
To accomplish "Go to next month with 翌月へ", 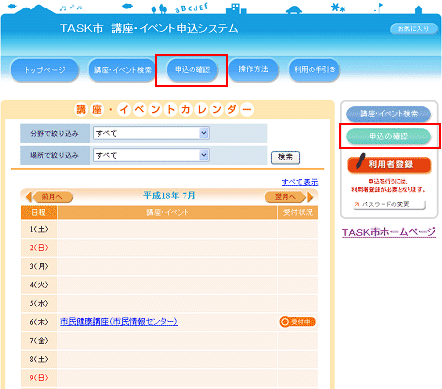I will [x=285, y=197].
